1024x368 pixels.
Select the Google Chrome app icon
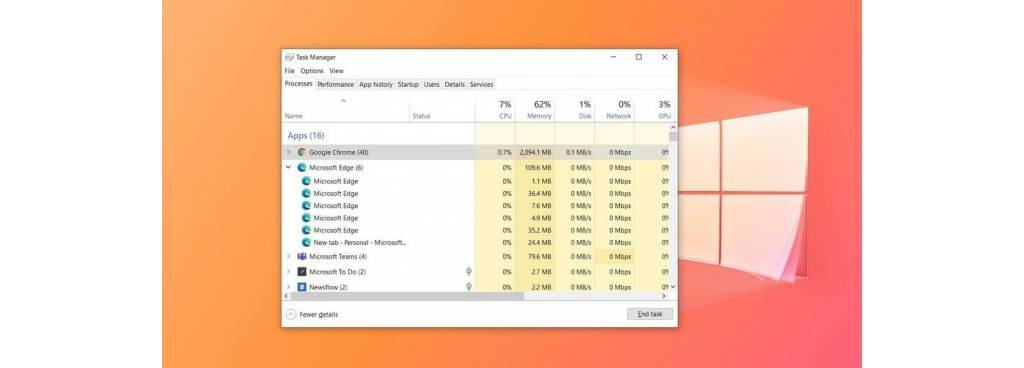click(302, 152)
